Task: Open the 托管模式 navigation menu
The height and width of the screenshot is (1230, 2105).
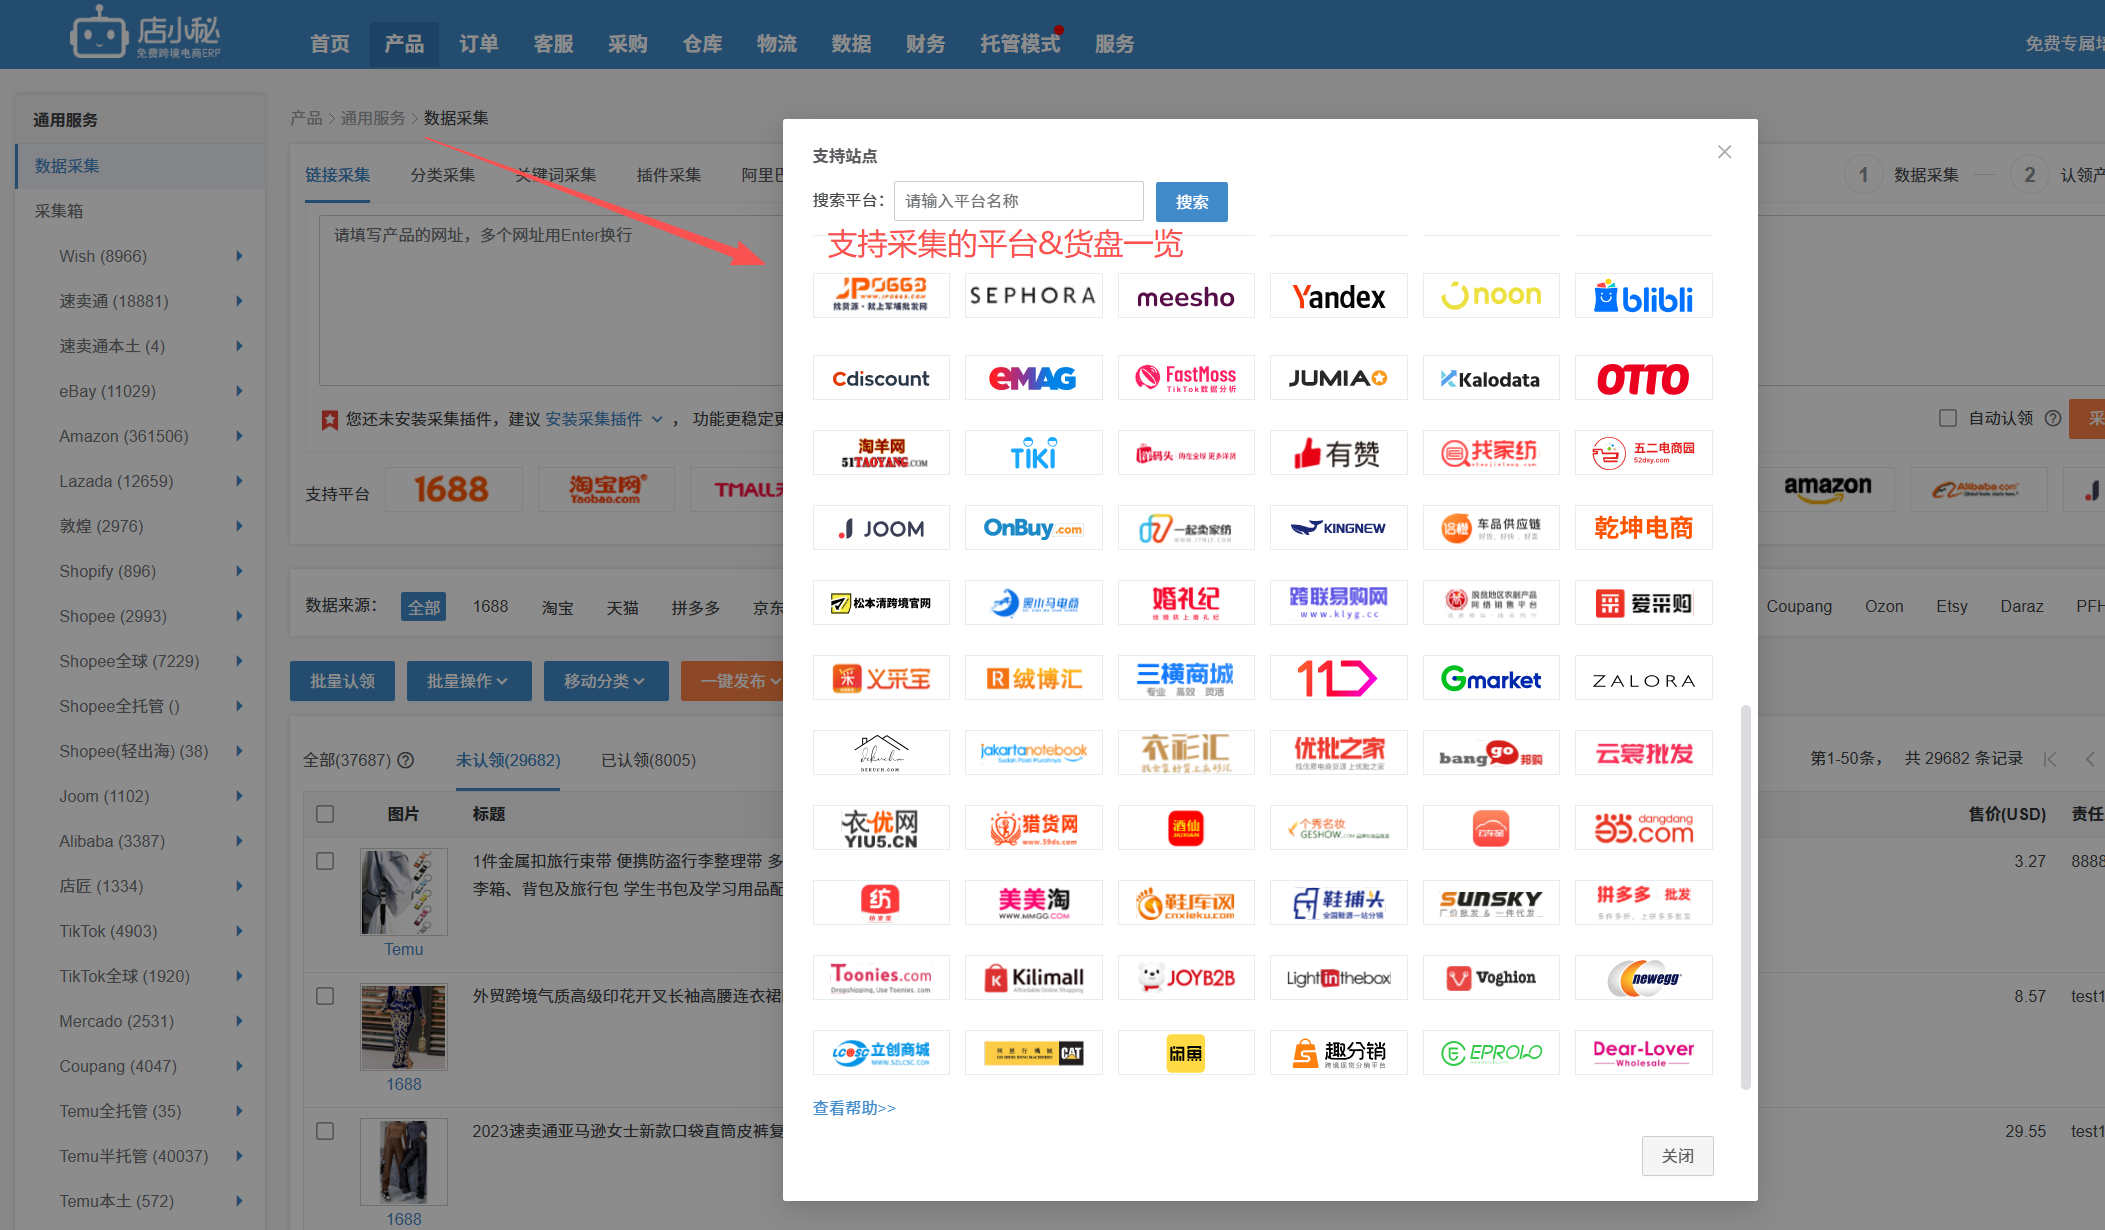Action: [1020, 44]
